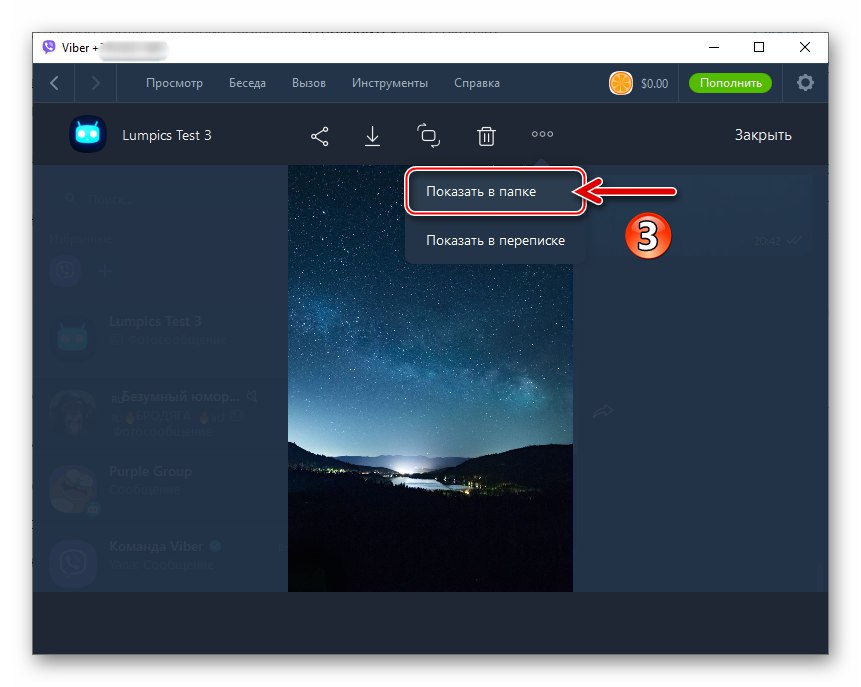This screenshot has width=861, height=687.
Task: Click the download (save as) arrow icon
Action: [x=372, y=136]
